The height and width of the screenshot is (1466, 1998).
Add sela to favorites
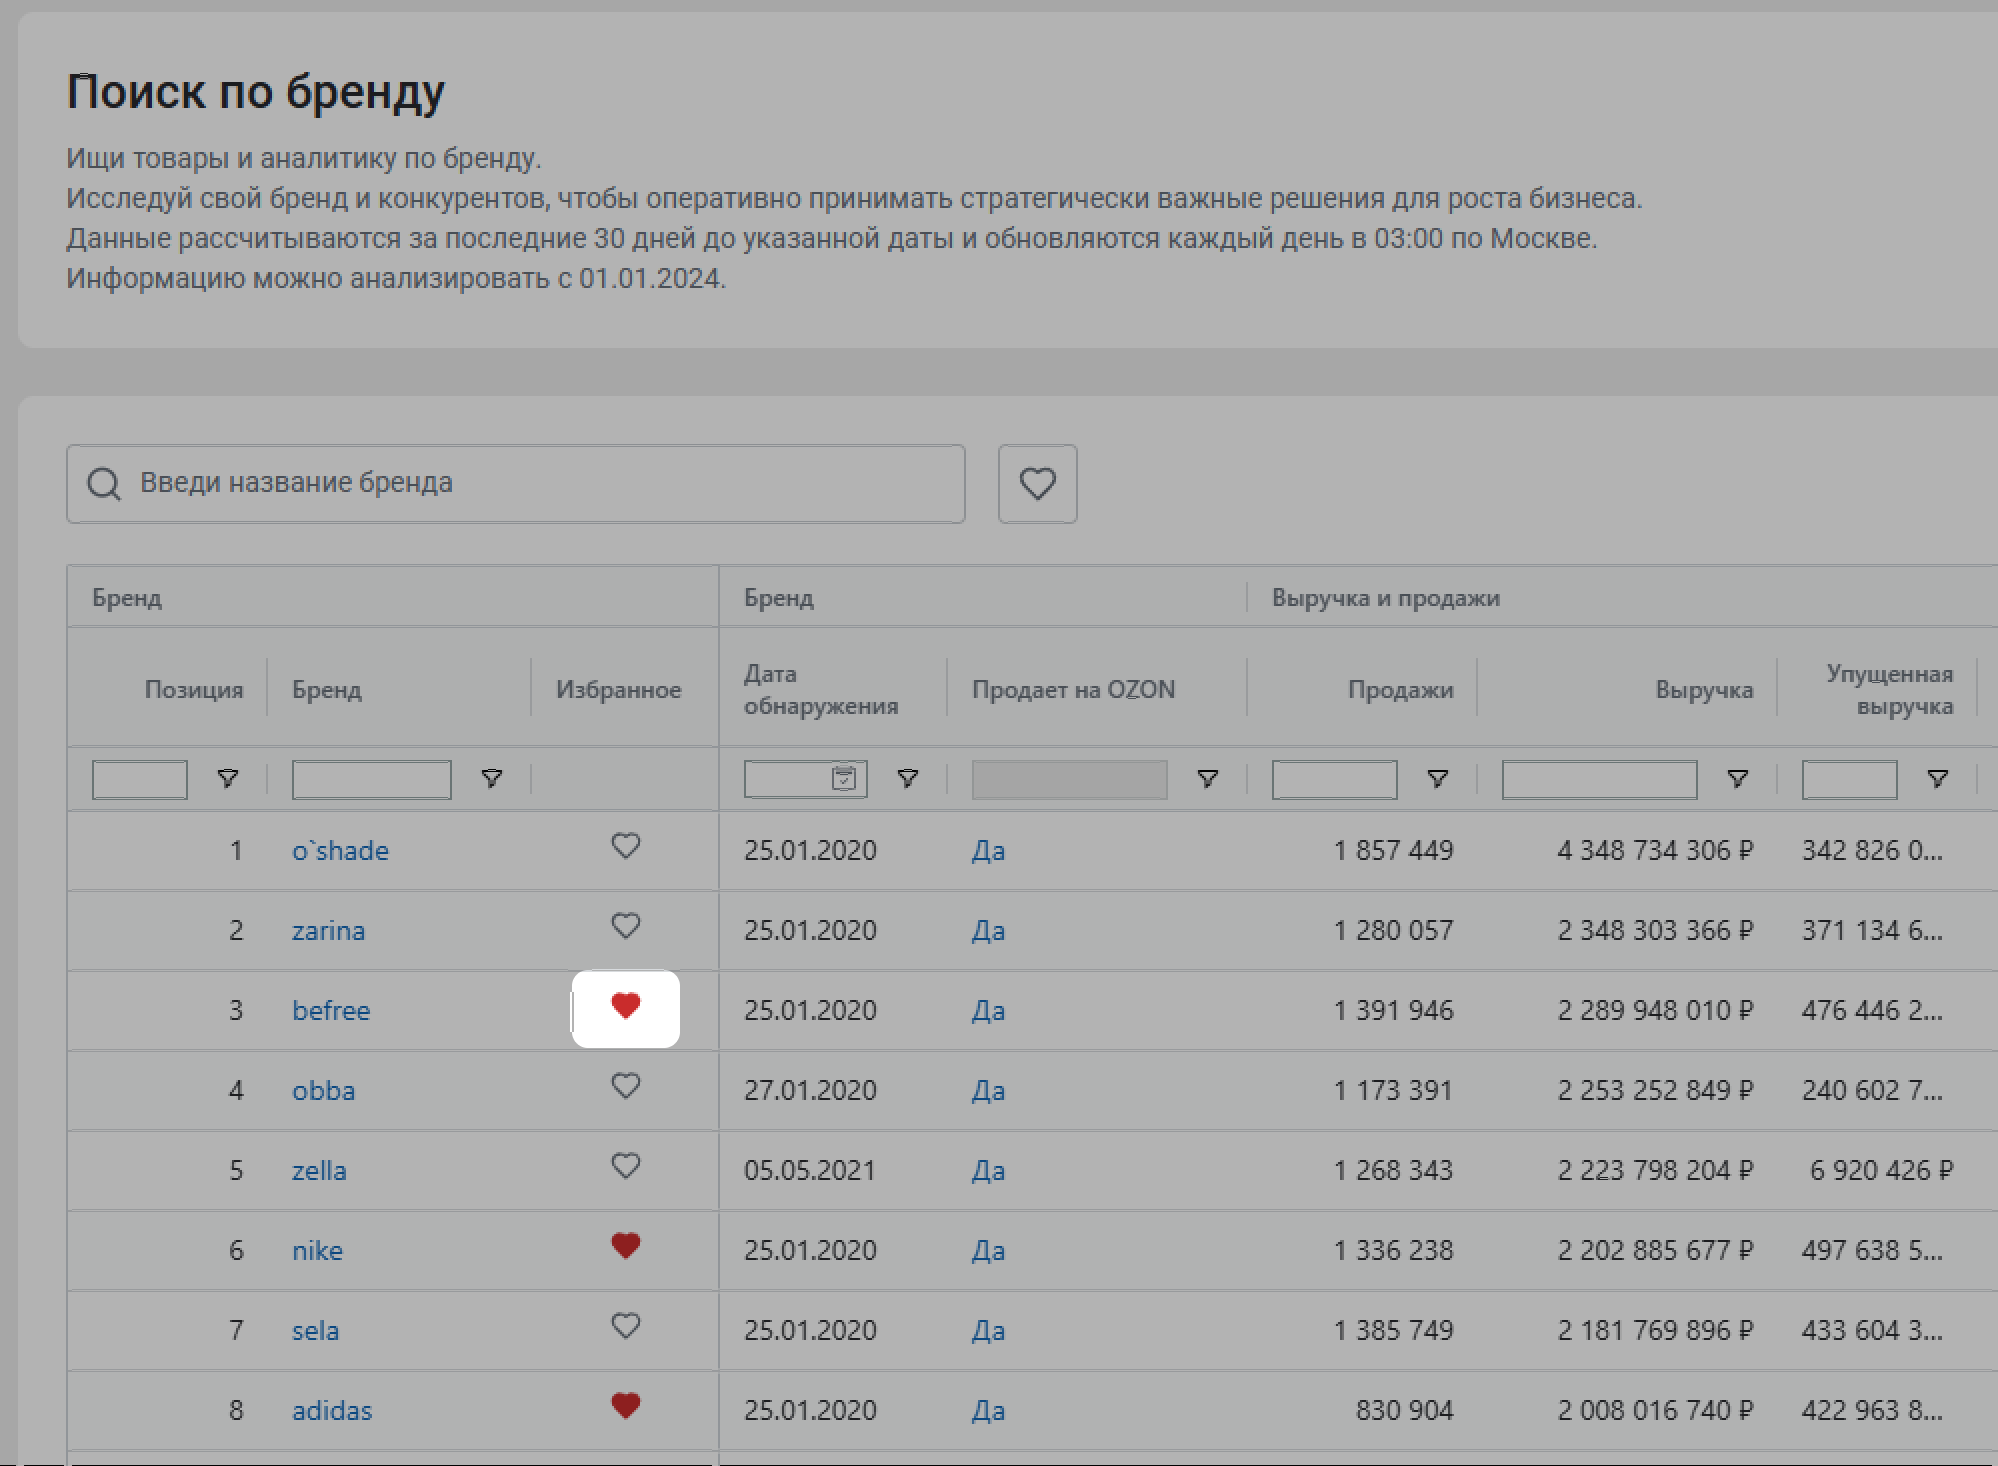[x=626, y=1326]
